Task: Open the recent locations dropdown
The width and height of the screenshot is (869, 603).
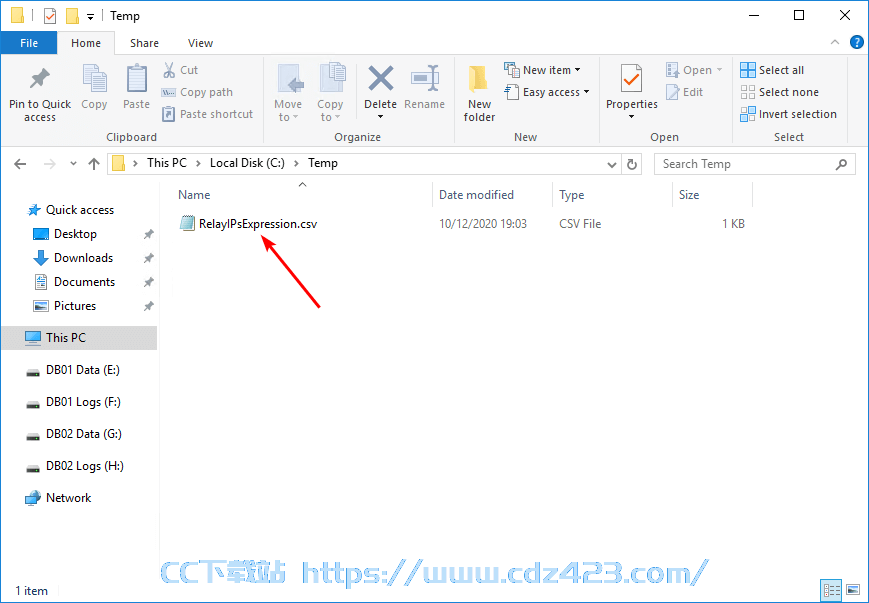Action: point(73,163)
